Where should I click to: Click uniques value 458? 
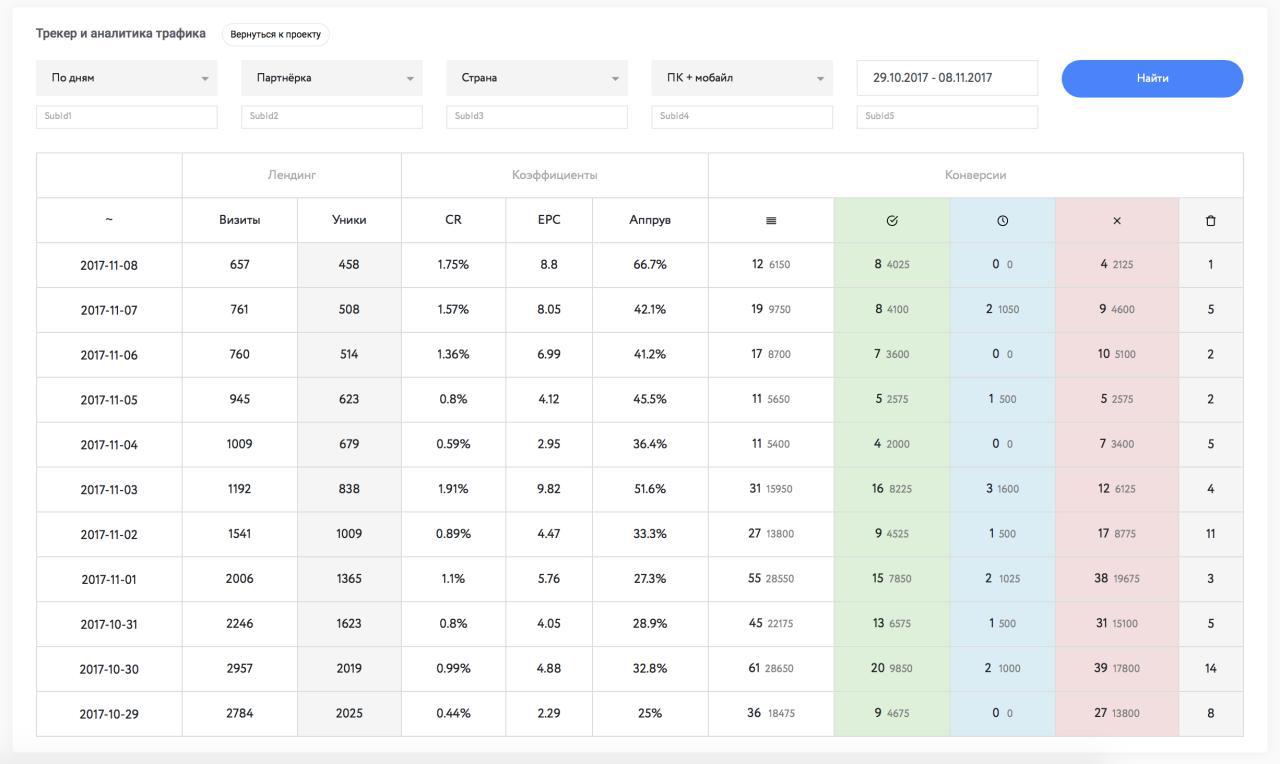[349, 265]
